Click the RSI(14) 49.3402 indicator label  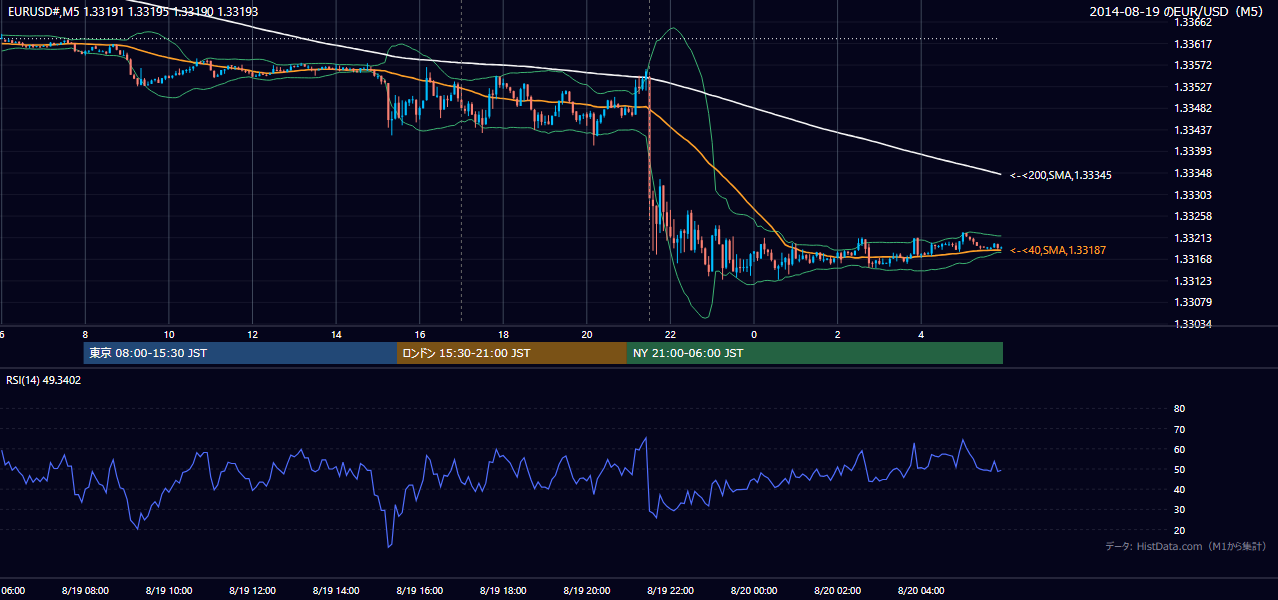coord(44,380)
